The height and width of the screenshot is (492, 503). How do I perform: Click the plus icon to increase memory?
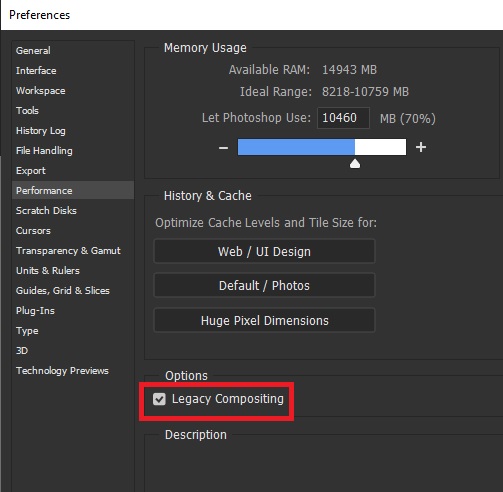pos(421,147)
